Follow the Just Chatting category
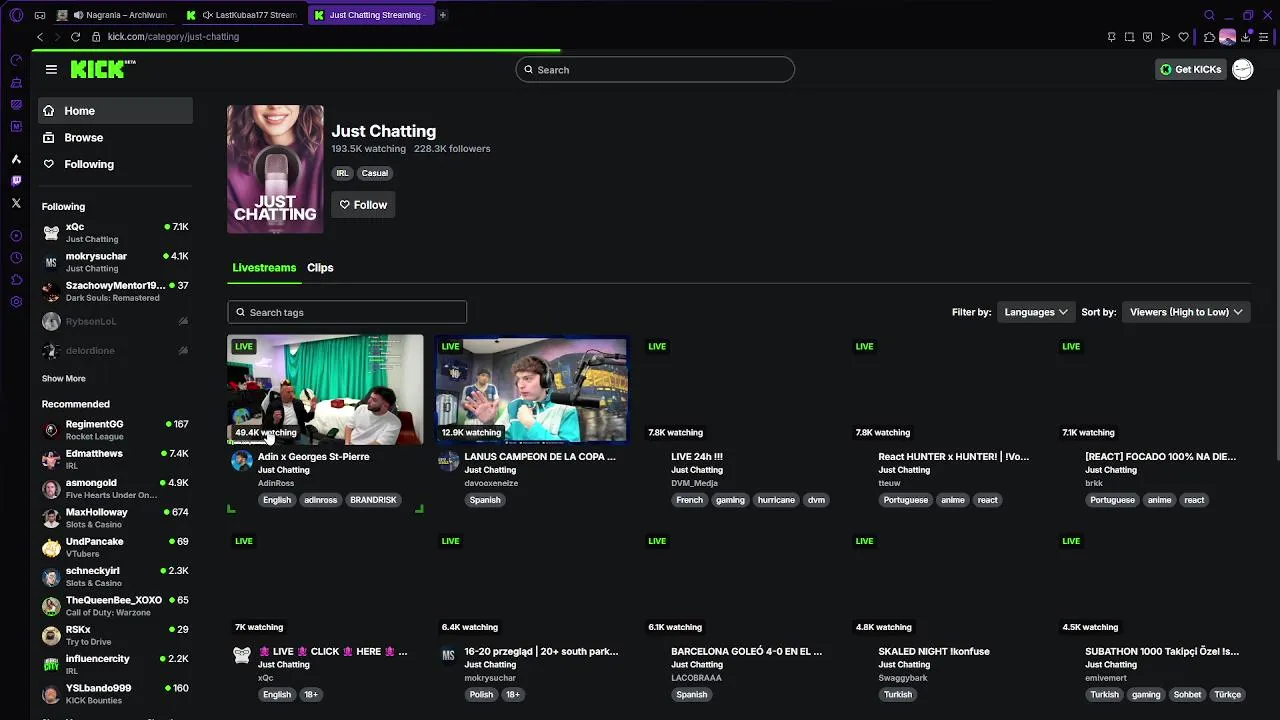 click(x=363, y=205)
